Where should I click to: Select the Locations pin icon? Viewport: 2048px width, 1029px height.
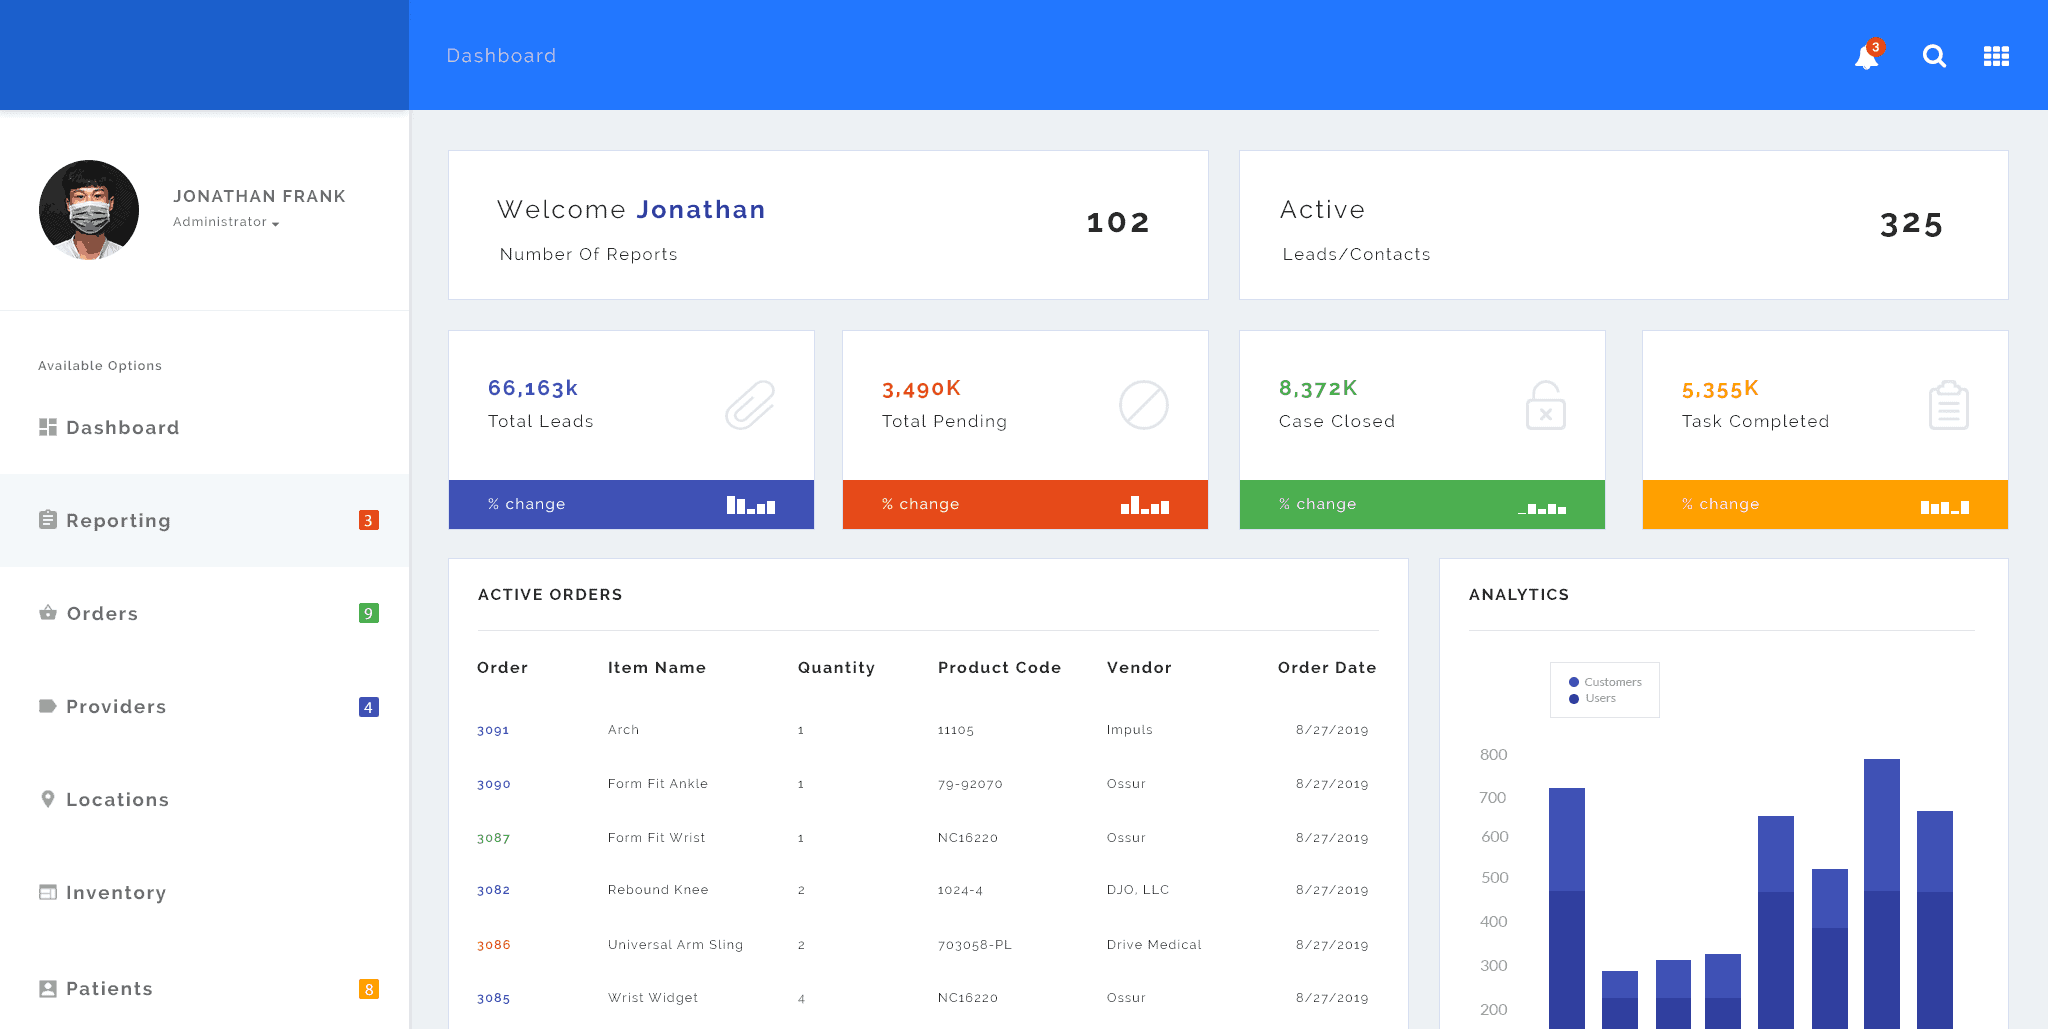[47, 799]
